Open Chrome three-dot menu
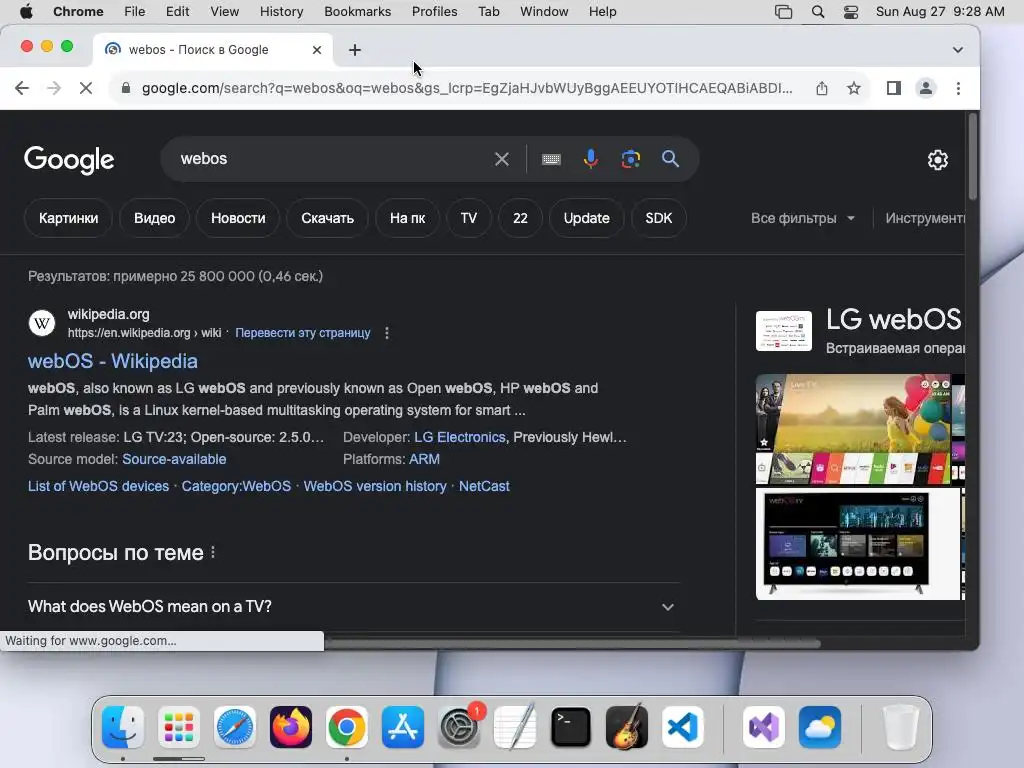 pos(958,88)
